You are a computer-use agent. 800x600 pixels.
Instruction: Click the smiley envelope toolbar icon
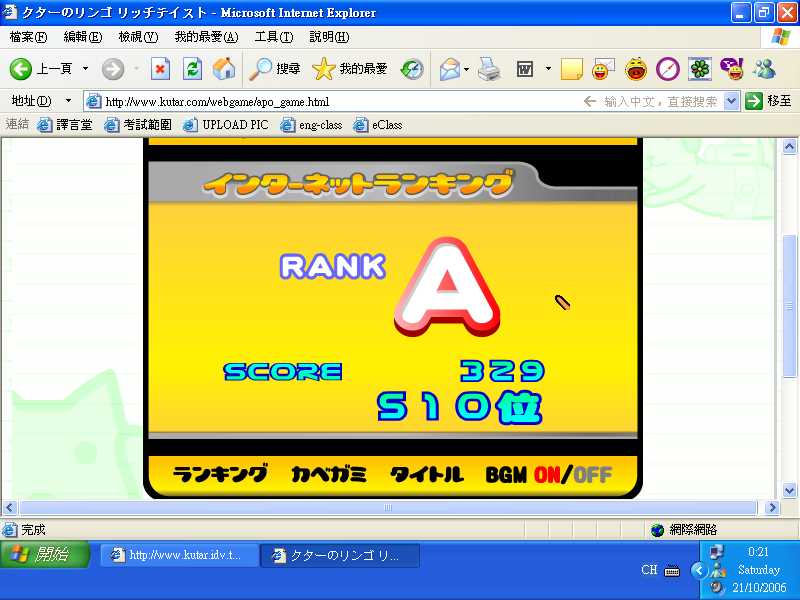(603, 69)
